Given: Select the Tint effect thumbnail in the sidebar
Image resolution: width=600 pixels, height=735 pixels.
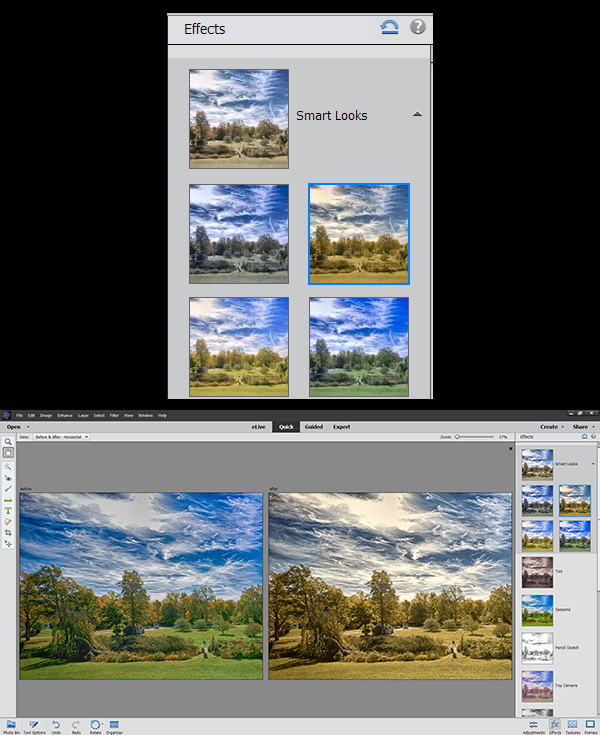Looking at the screenshot, I should 538,572.
